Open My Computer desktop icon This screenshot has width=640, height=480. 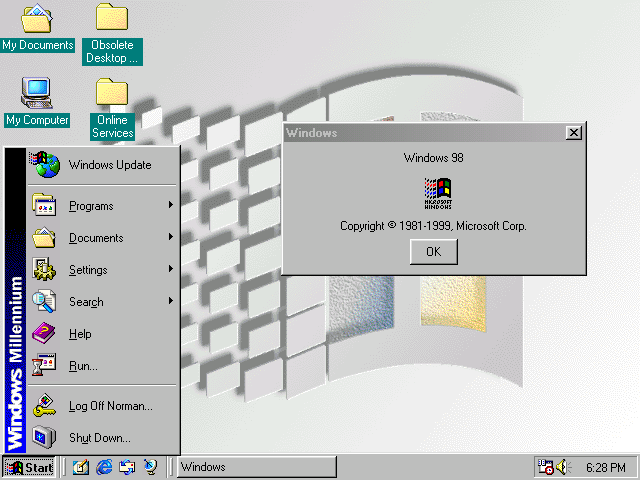(x=37, y=93)
